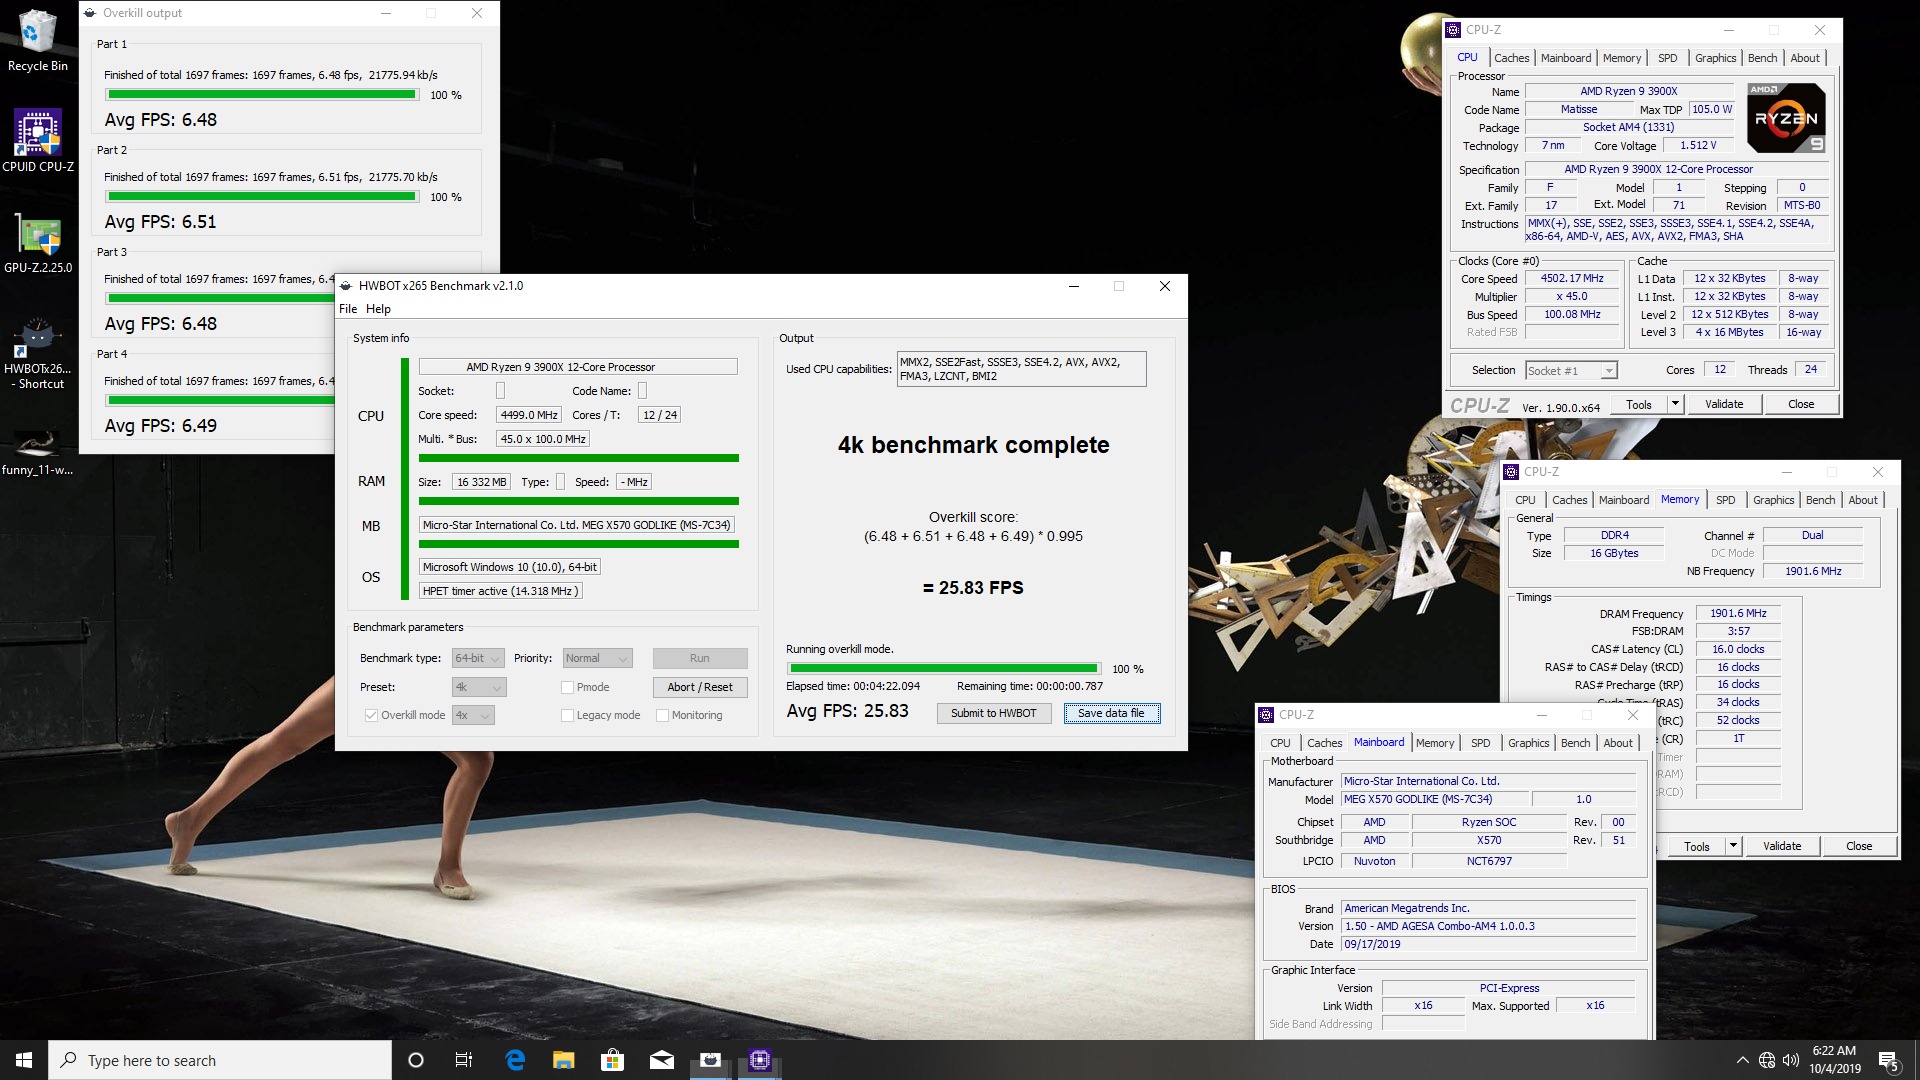Click Memory CPU-Z window title icon
1920x1080 pixels.
pyautogui.click(x=1511, y=472)
